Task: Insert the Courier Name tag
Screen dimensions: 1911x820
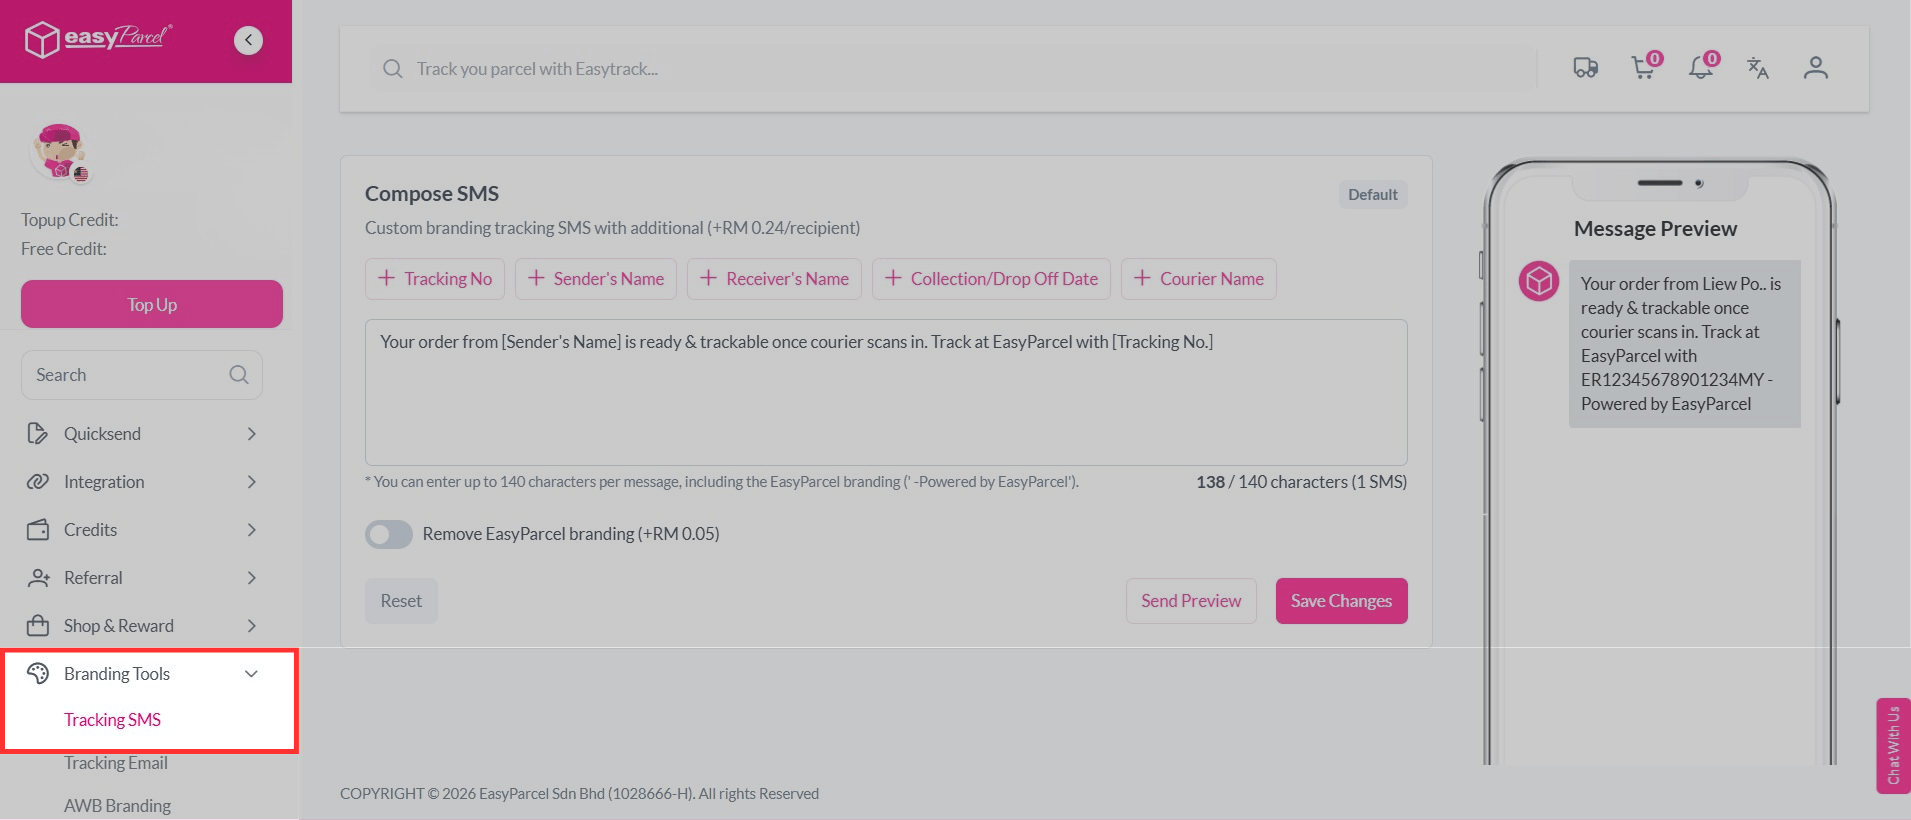Action: (1199, 279)
